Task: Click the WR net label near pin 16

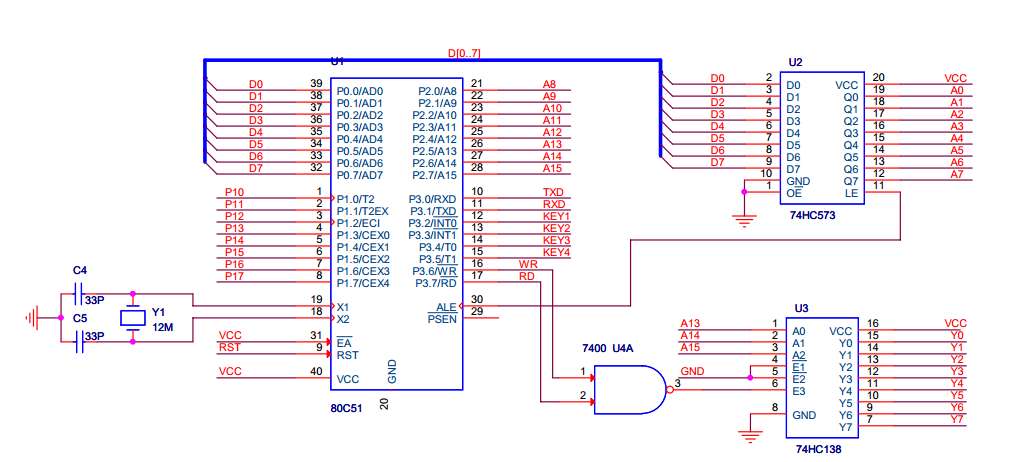Action: pos(528,264)
